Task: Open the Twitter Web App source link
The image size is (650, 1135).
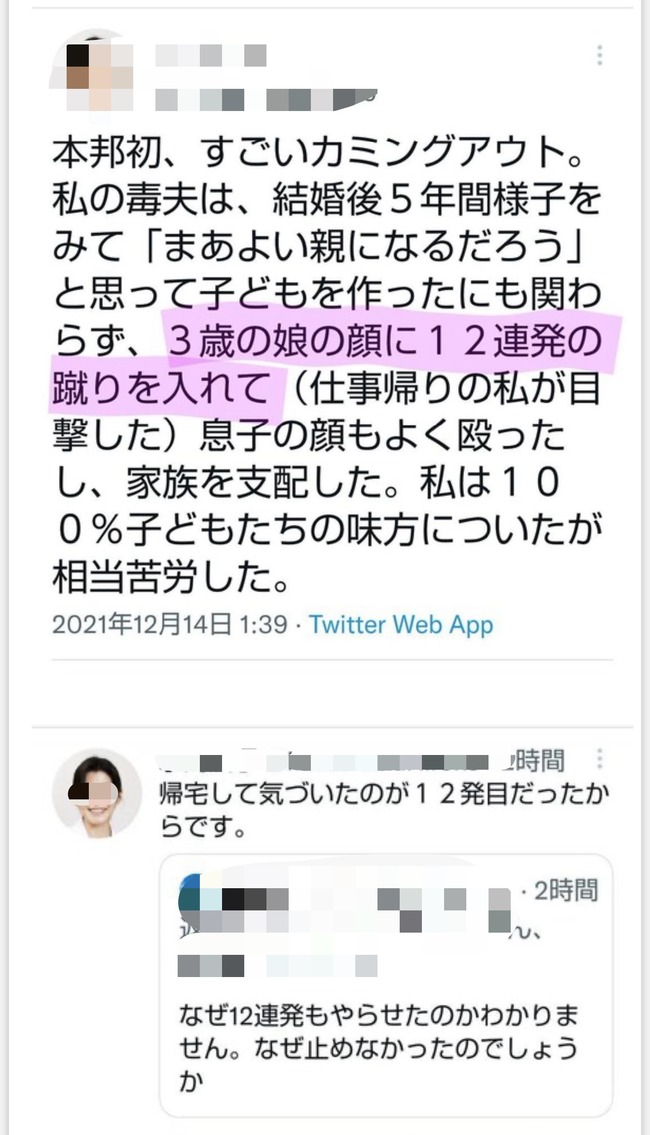Action: [401, 625]
